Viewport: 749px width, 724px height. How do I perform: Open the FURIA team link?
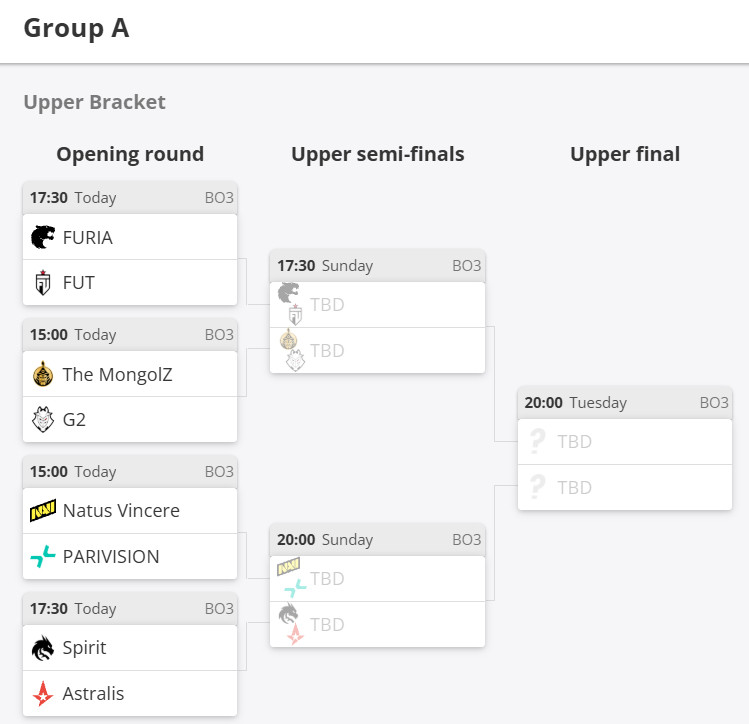[x=88, y=237]
